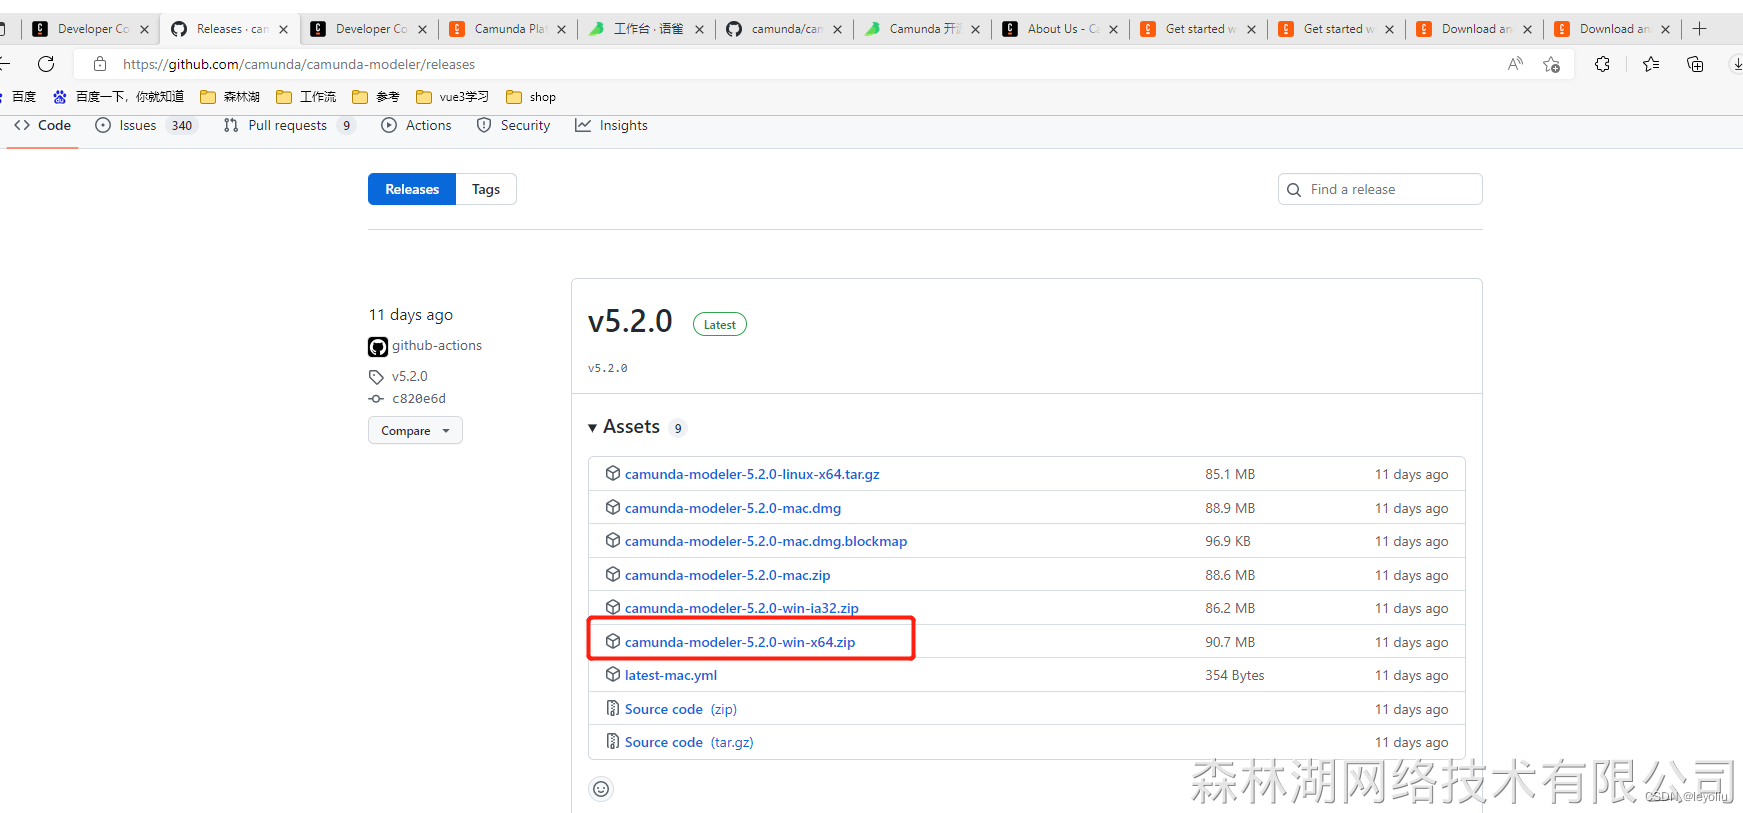Open browser extensions puzzle icon
This screenshot has height=813, width=1743.
(x=1602, y=64)
